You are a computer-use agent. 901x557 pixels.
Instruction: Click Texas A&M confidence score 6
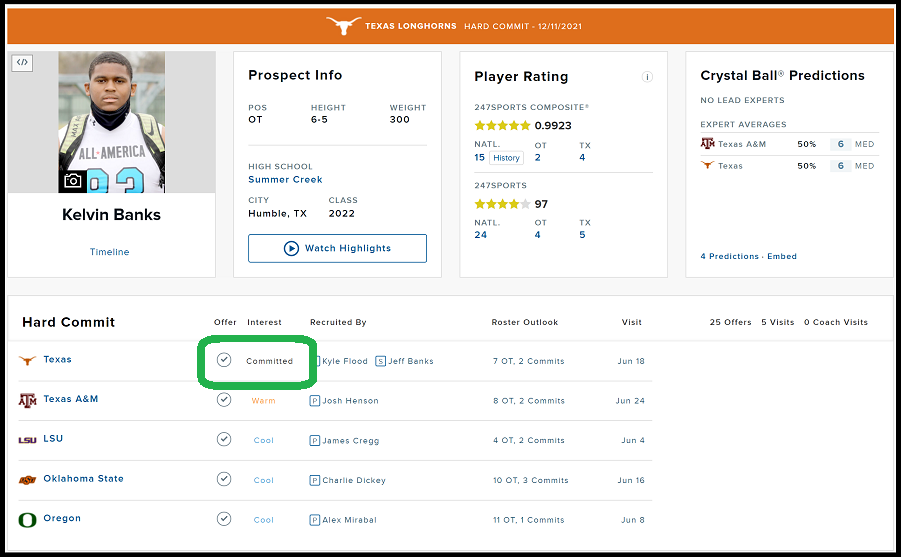(x=840, y=144)
